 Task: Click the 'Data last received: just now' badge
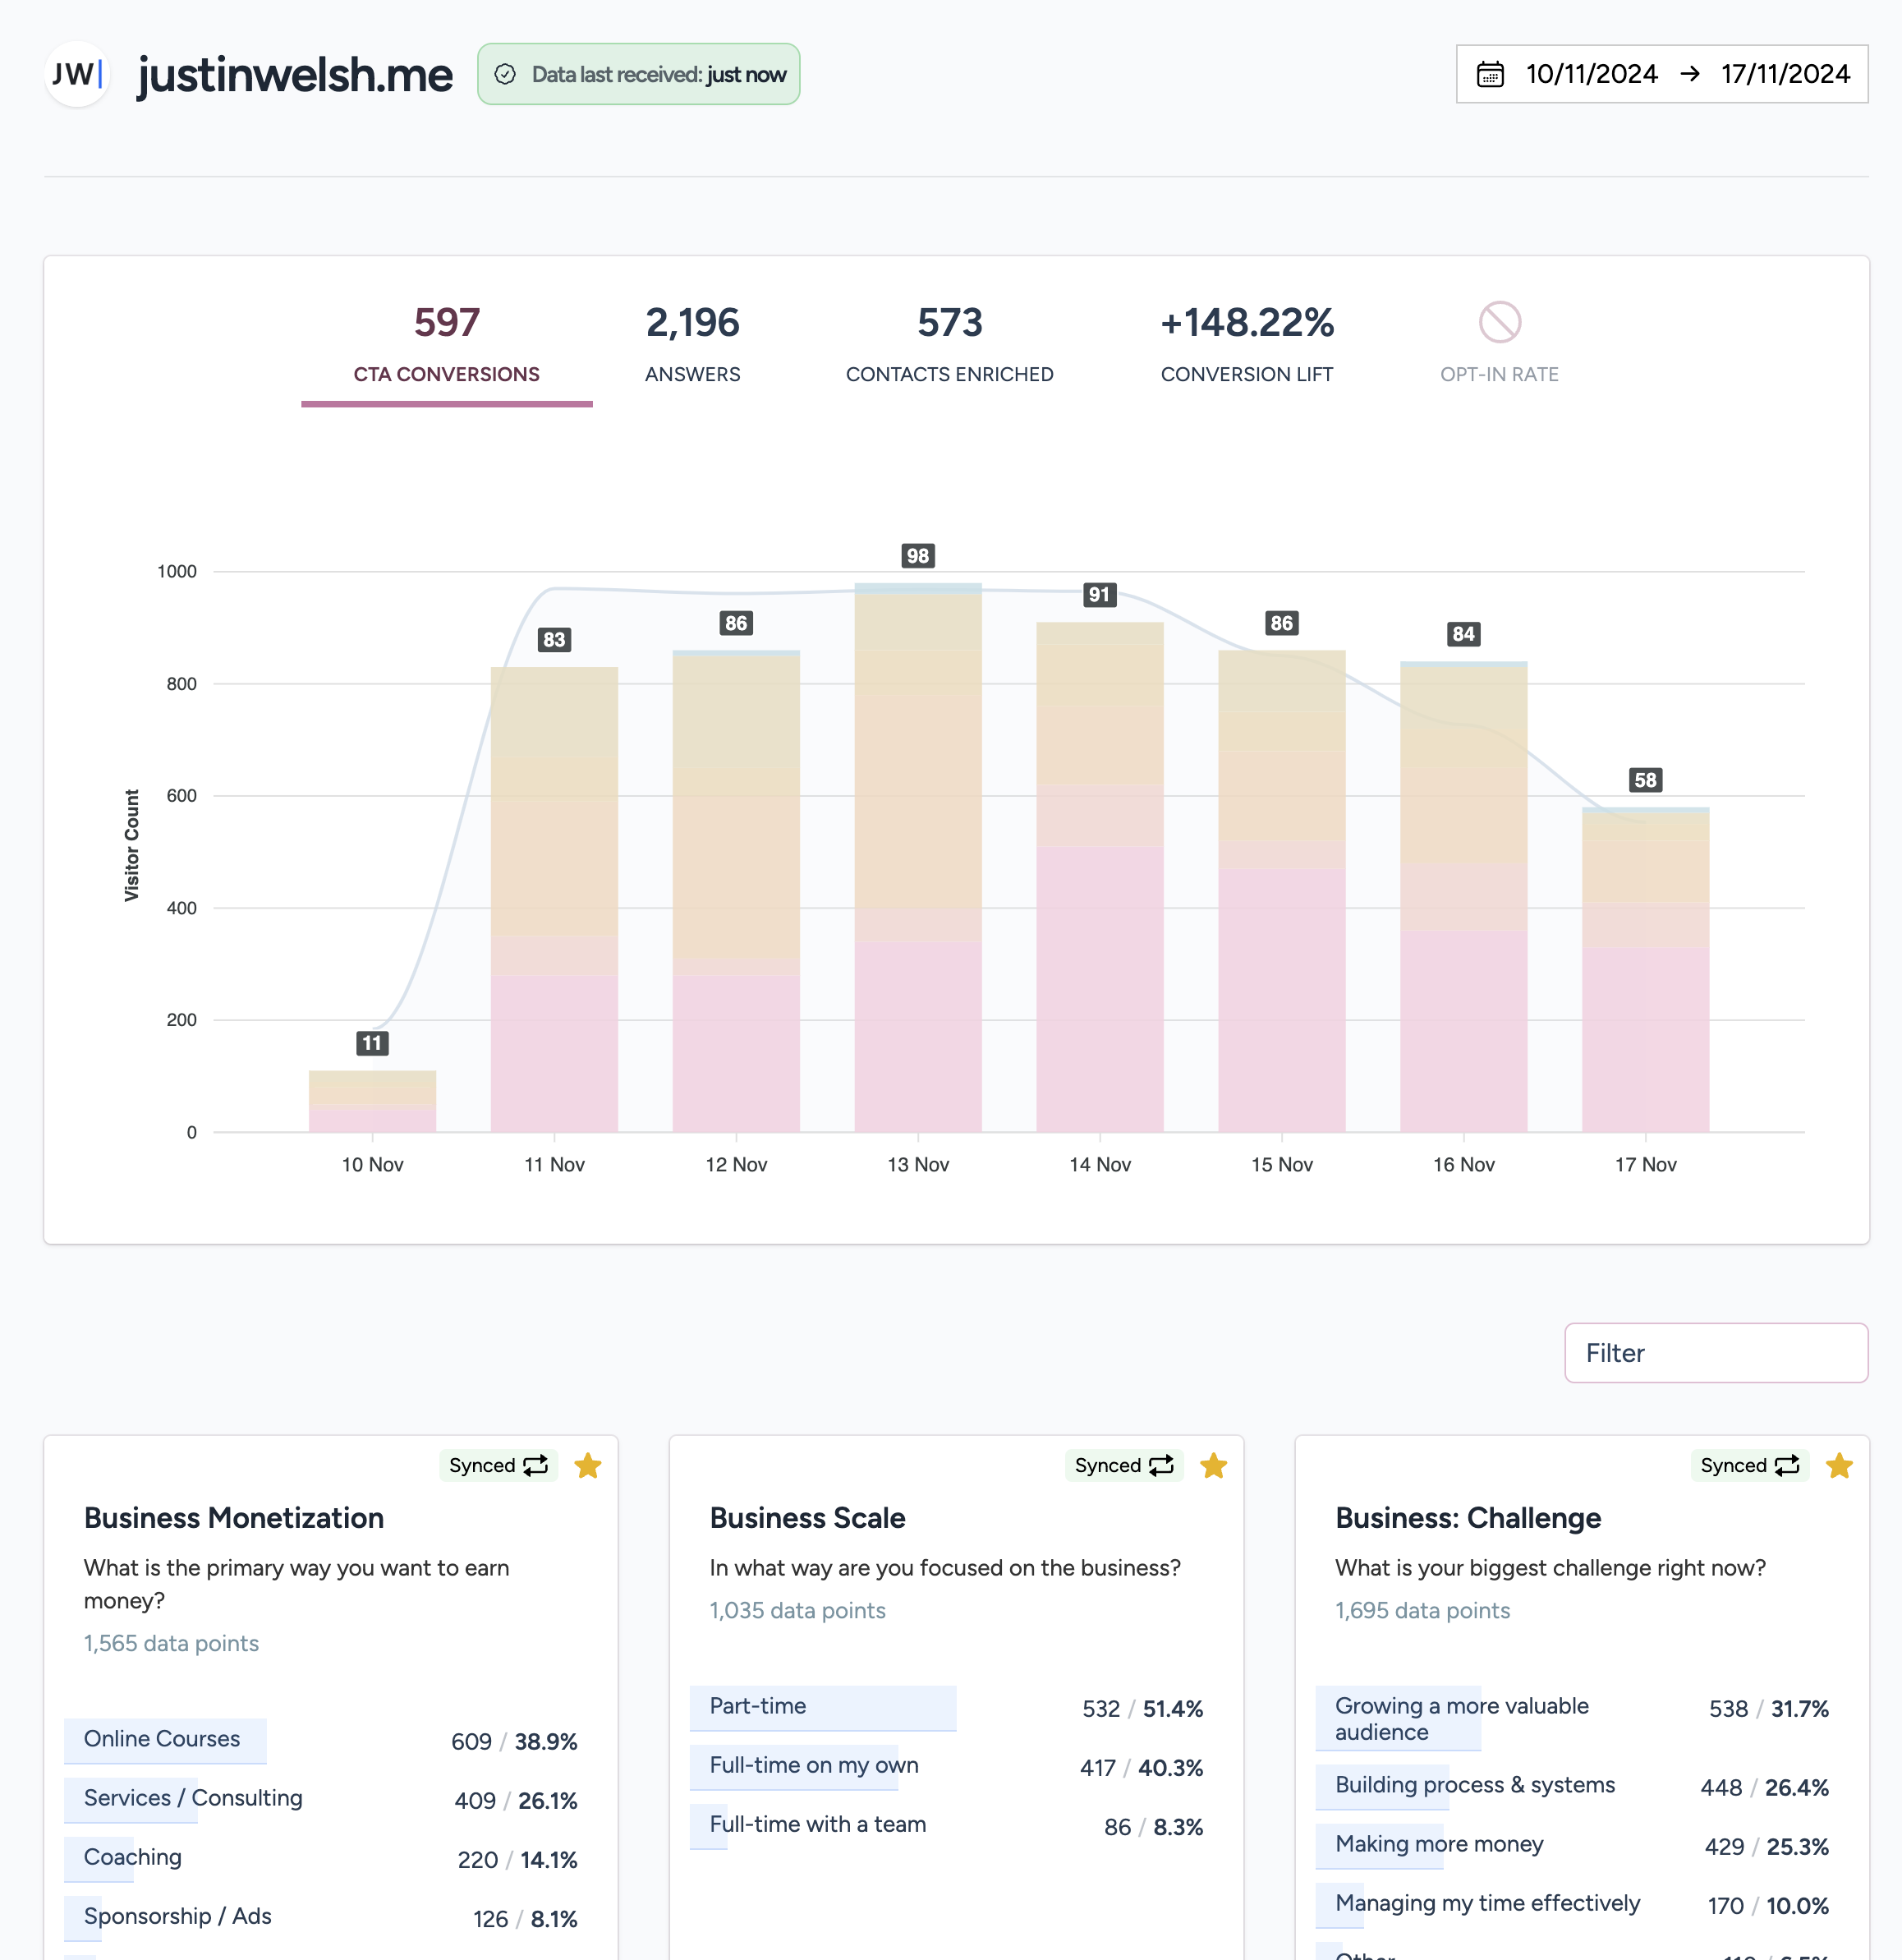click(638, 74)
